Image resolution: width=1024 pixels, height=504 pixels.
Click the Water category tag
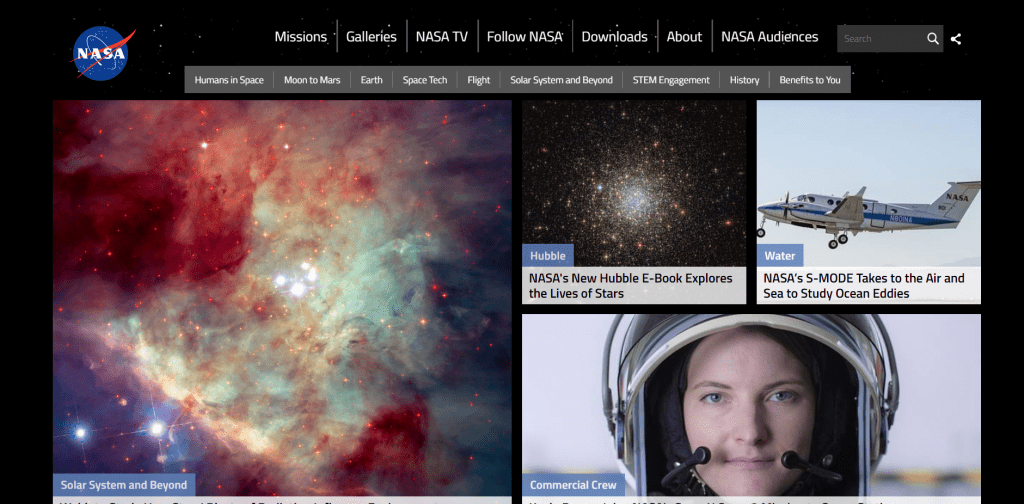click(x=780, y=255)
